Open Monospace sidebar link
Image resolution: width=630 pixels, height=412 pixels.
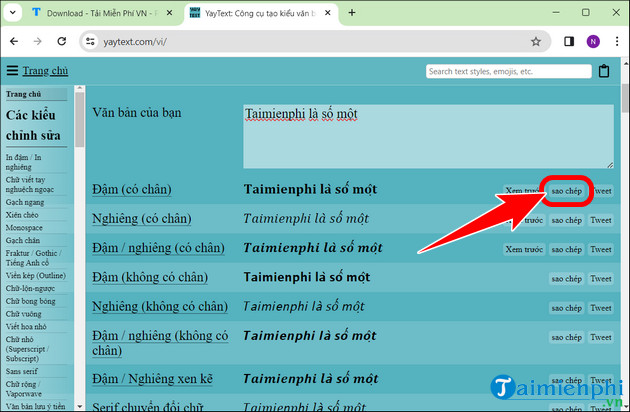click(x=24, y=228)
